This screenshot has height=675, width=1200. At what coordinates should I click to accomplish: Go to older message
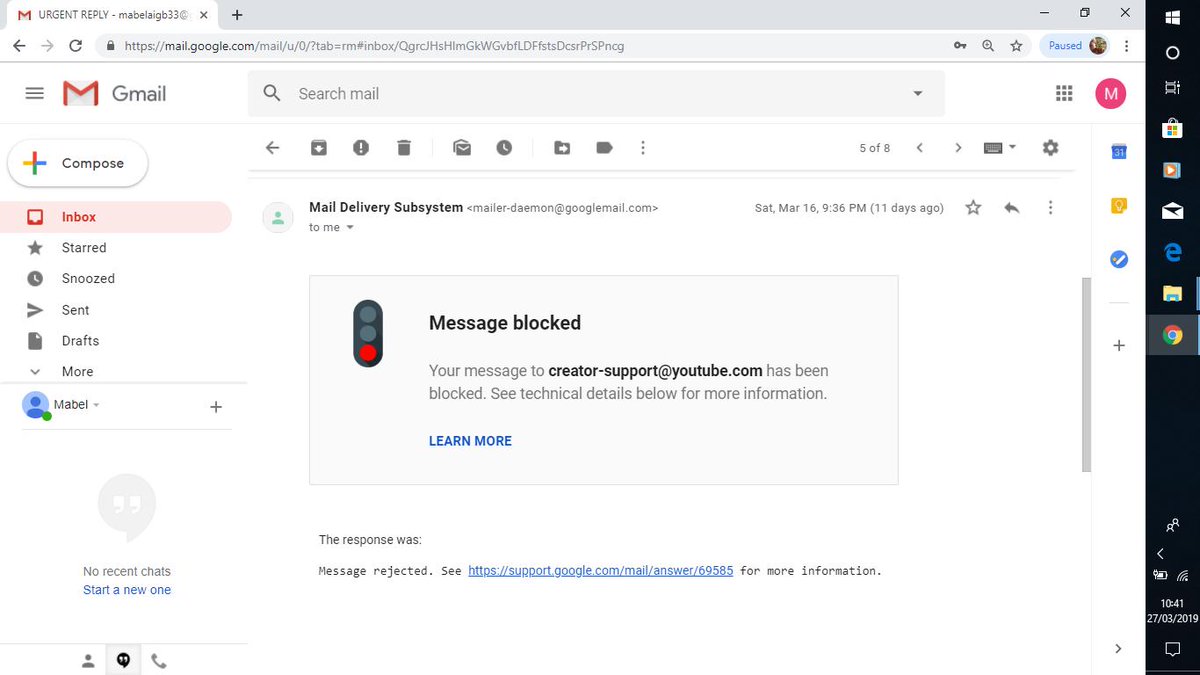click(x=958, y=147)
